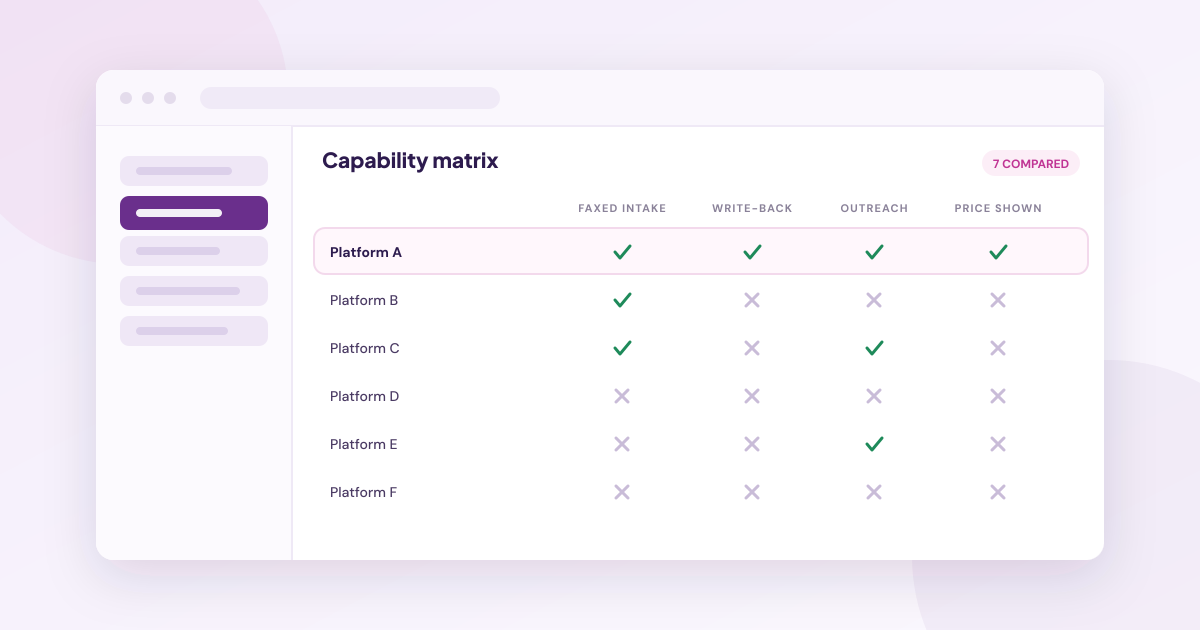Click Platform C Outreach checkmark

pyautogui.click(x=874, y=348)
